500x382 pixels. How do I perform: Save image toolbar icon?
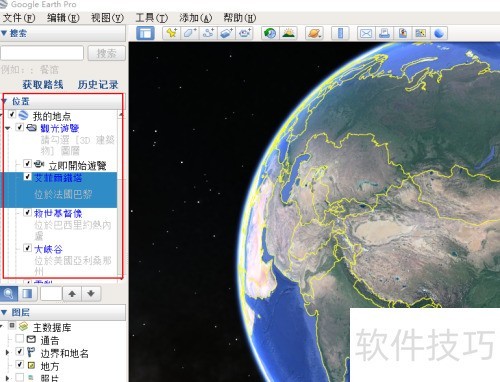click(x=403, y=33)
